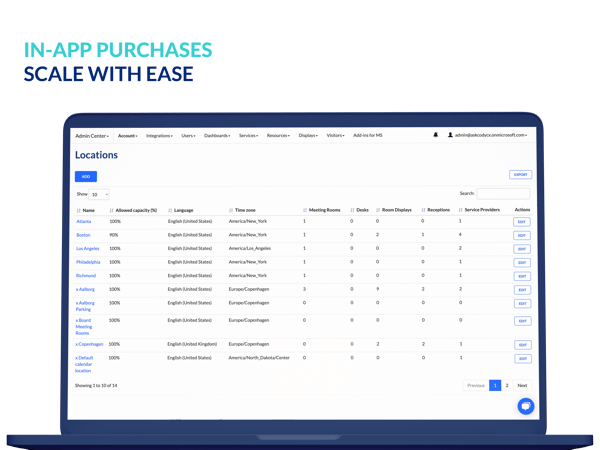600x450 pixels.
Task: Sort the table by Language column
Action: [183, 210]
